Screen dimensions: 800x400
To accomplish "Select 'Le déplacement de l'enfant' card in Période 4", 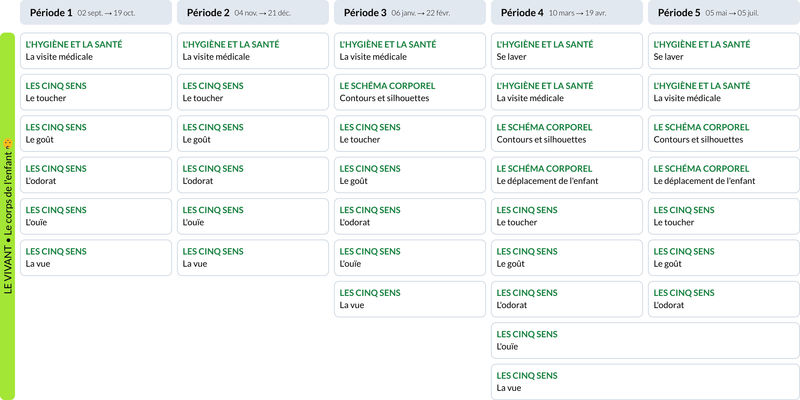I will 566,175.
